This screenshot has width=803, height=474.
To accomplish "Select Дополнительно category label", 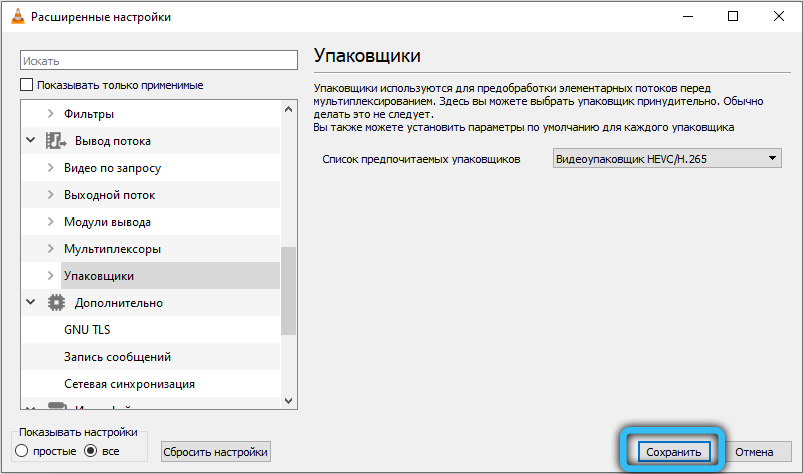I will pos(119,303).
